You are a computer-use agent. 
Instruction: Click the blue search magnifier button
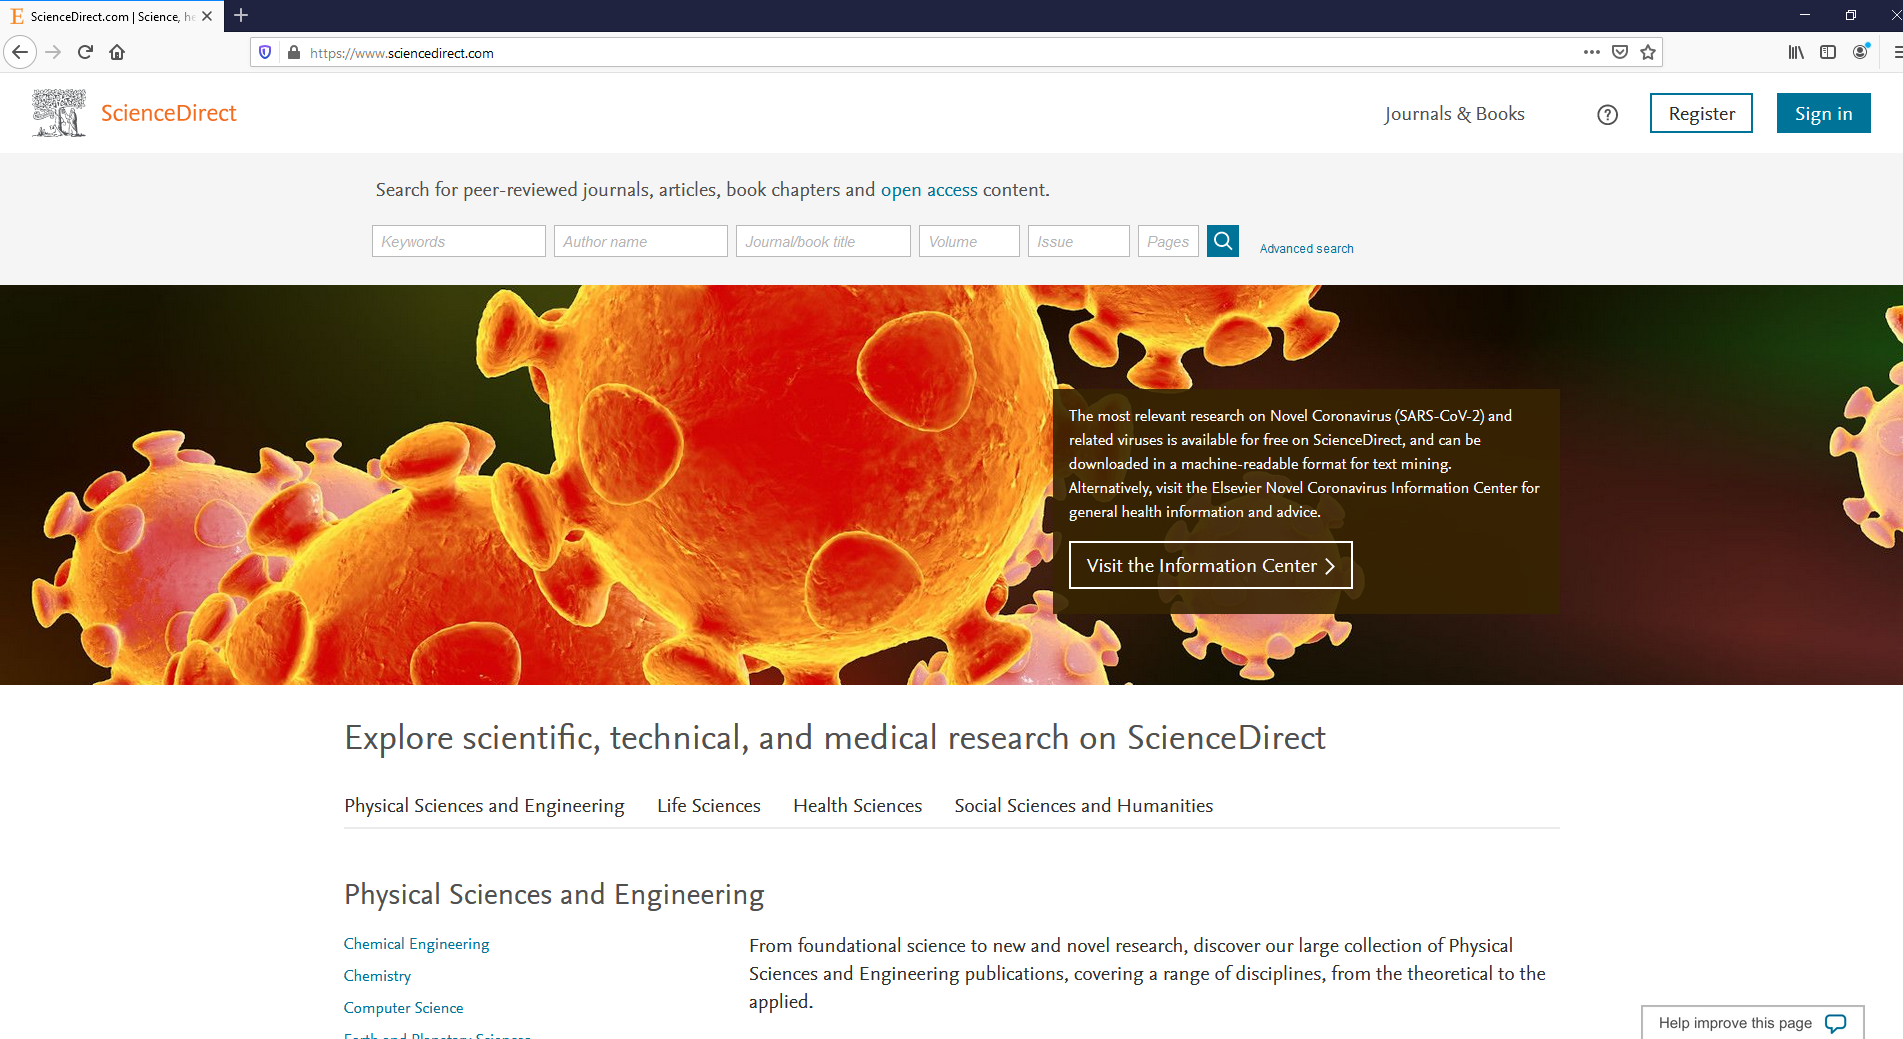point(1222,241)
